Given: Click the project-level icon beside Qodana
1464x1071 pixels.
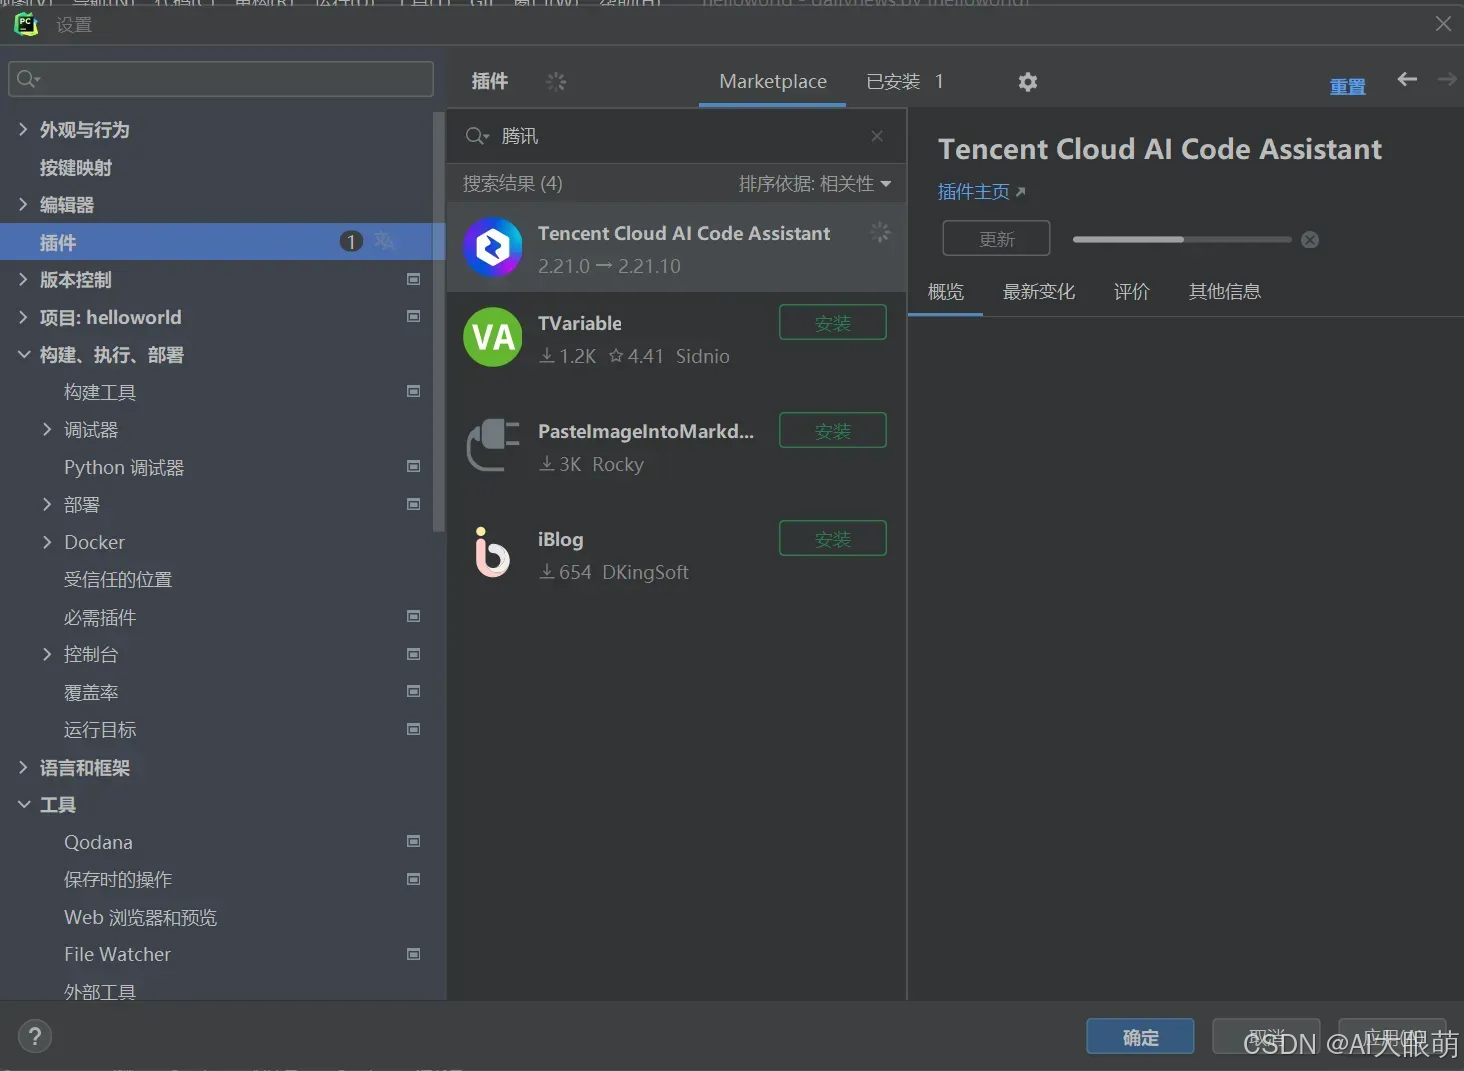Looking at the screenshot, I should 413,841.
